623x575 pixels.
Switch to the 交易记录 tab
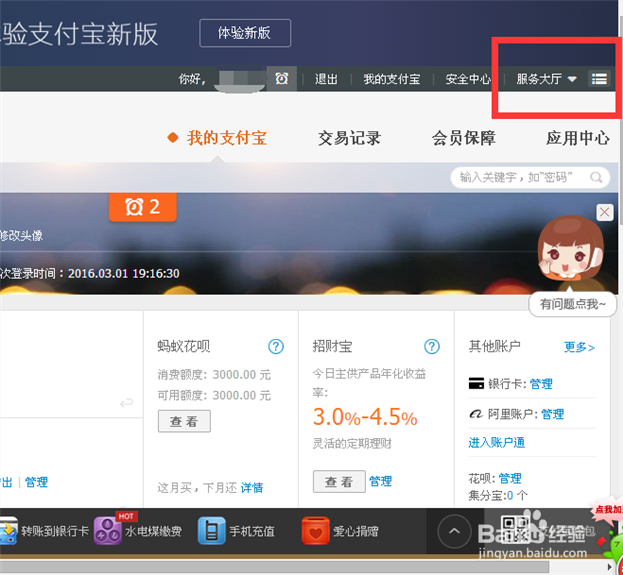tap(349, 138)
